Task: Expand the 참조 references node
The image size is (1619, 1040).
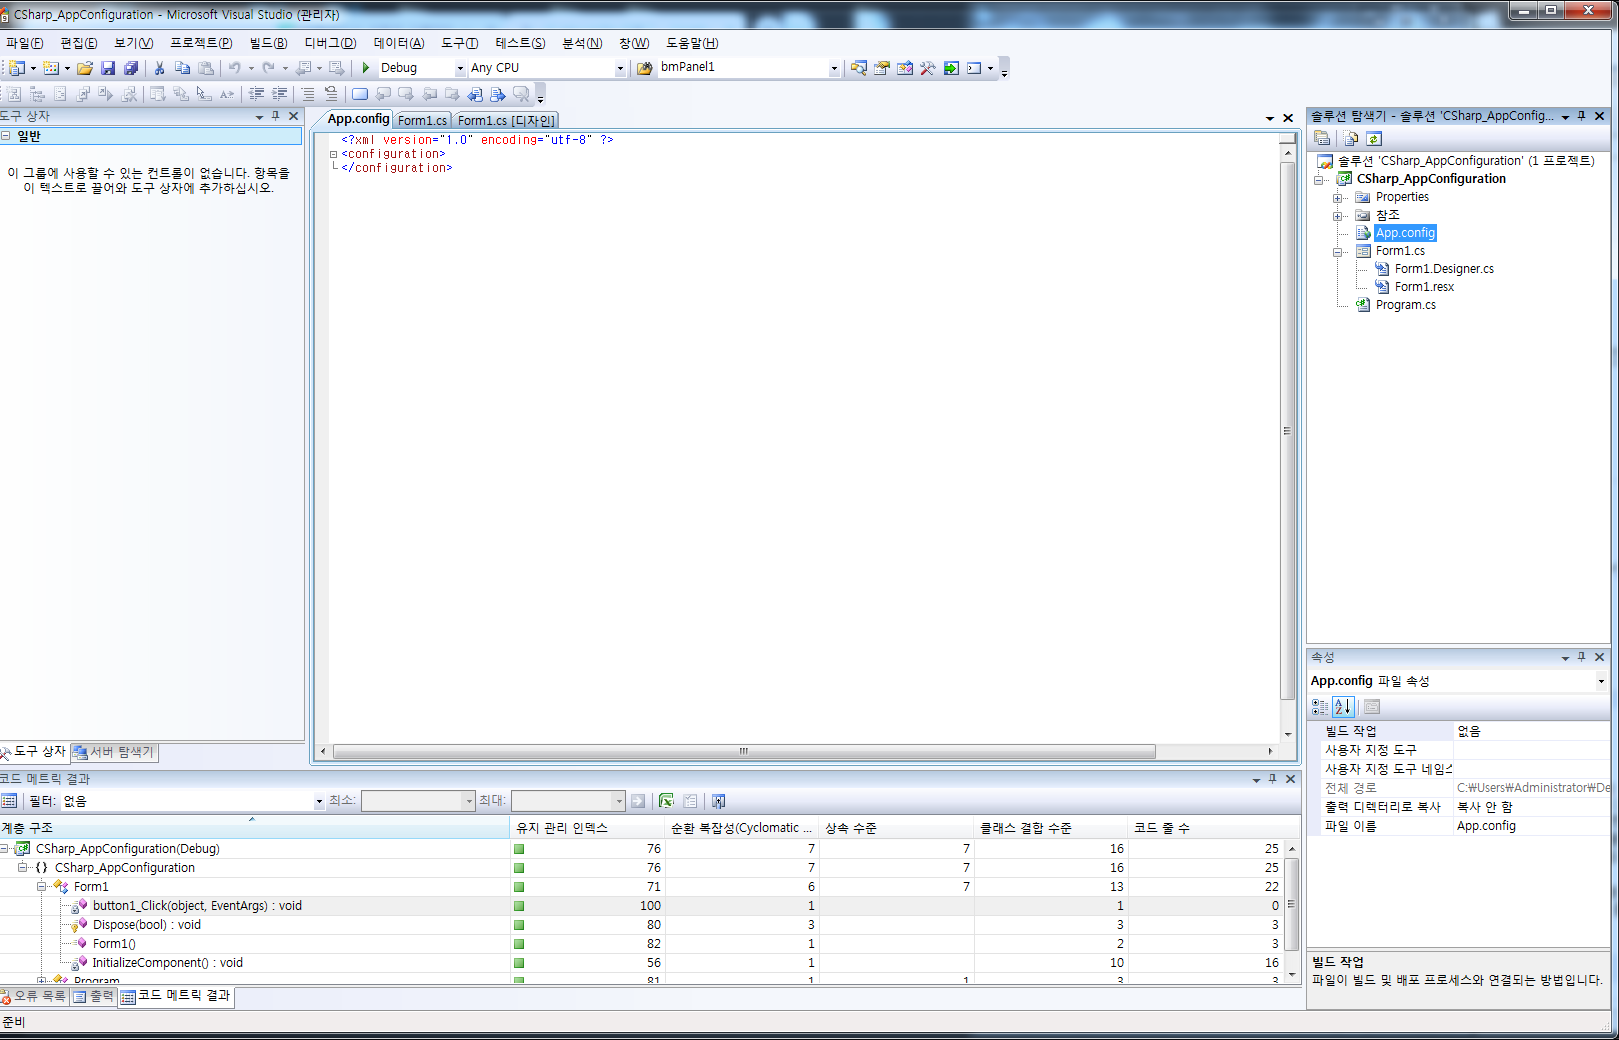Action: [x=1338, y=215]
